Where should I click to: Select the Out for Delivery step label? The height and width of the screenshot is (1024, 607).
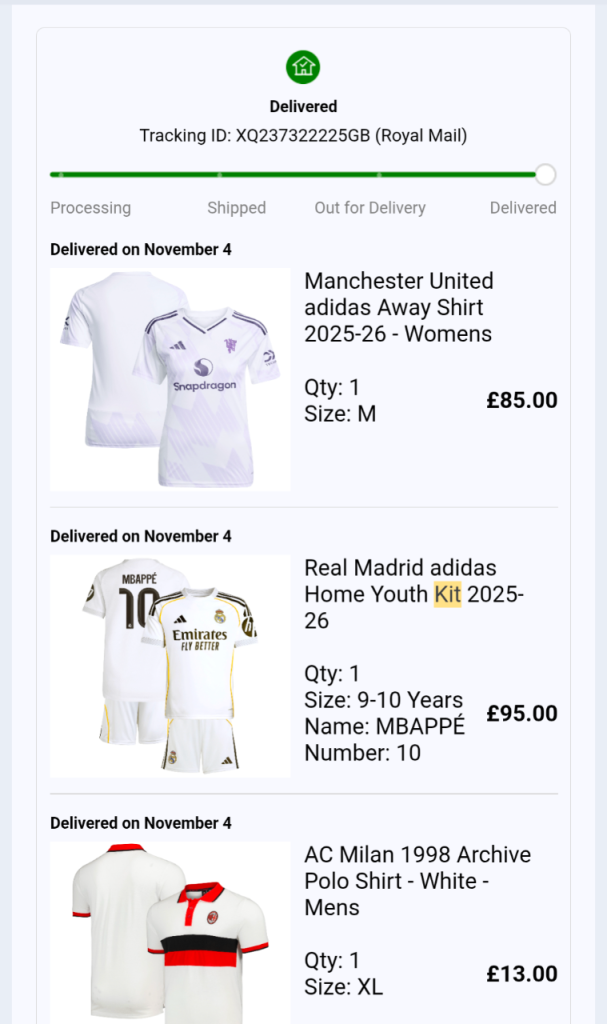click(370, 208)
